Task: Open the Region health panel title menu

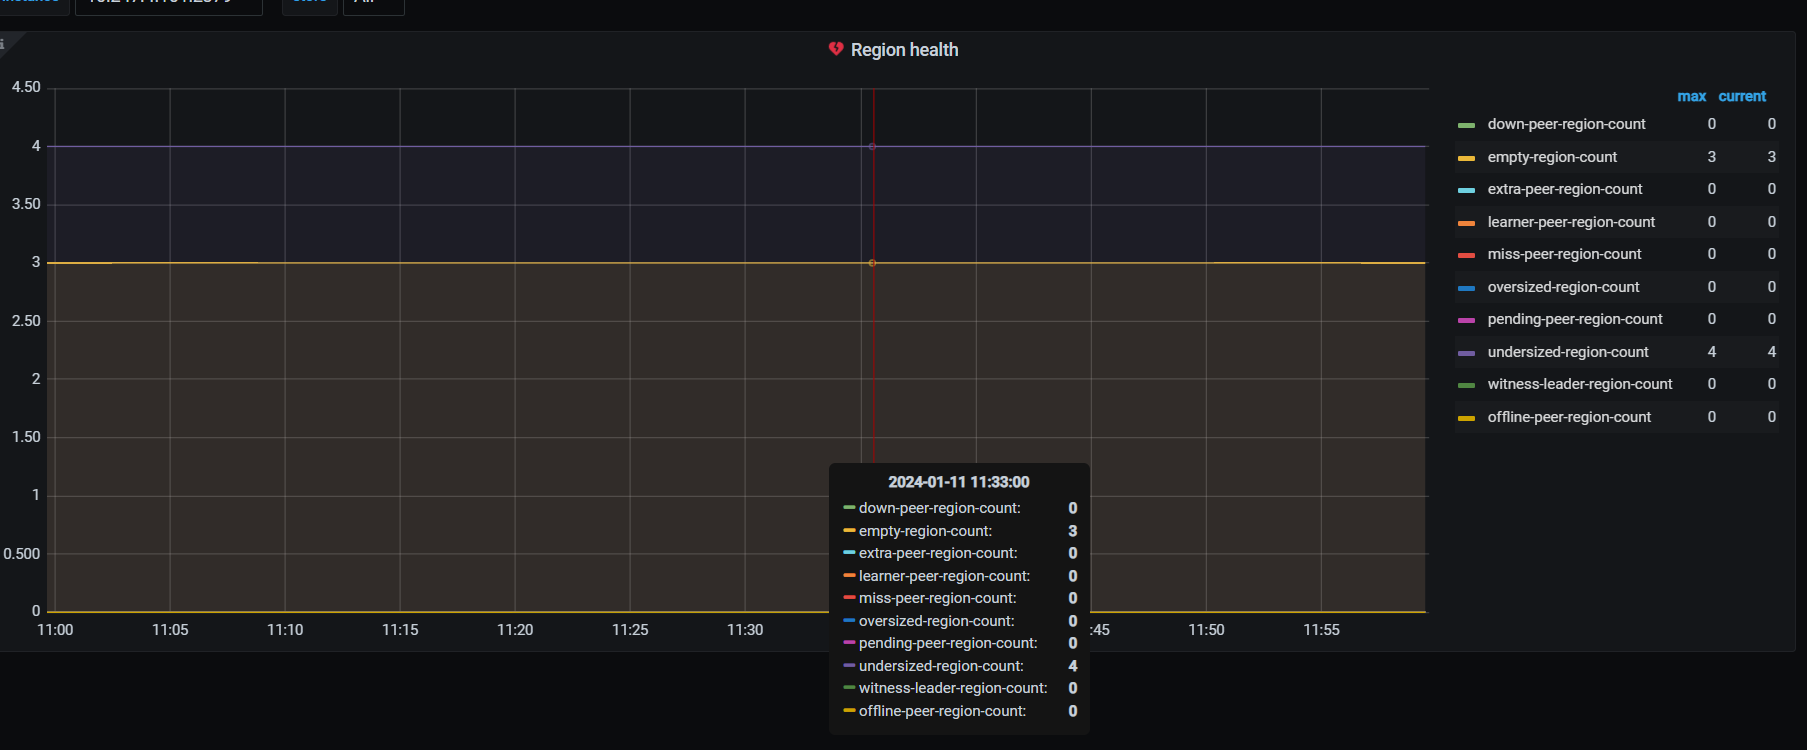Action: [904, 50]
